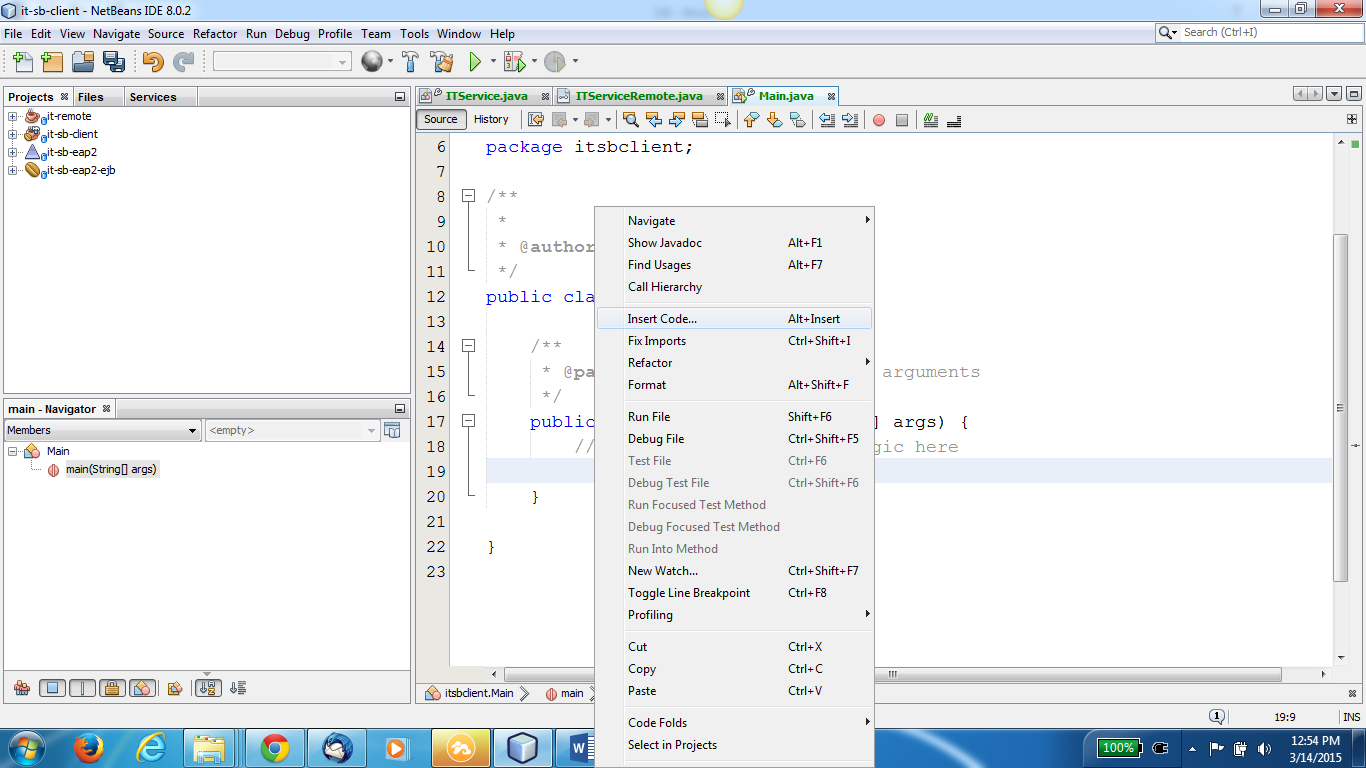Viewport: 1366px width, 768px height.
Task: Click the Redo toolbar icon
Action: (183, 62)
